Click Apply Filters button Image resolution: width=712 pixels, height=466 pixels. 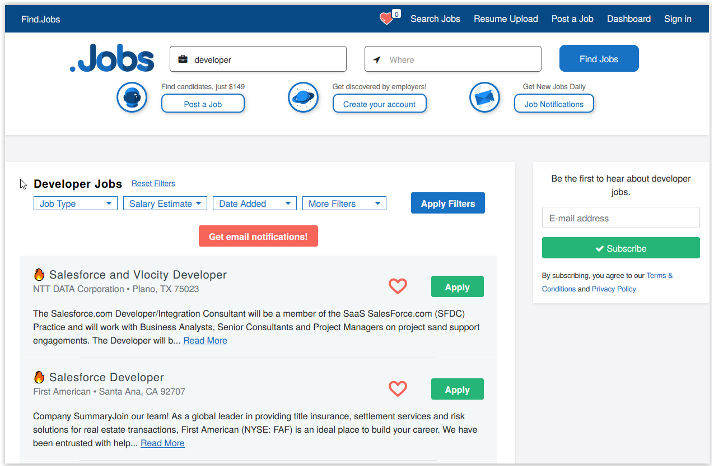pyautogui.click(x=448, y=203)
